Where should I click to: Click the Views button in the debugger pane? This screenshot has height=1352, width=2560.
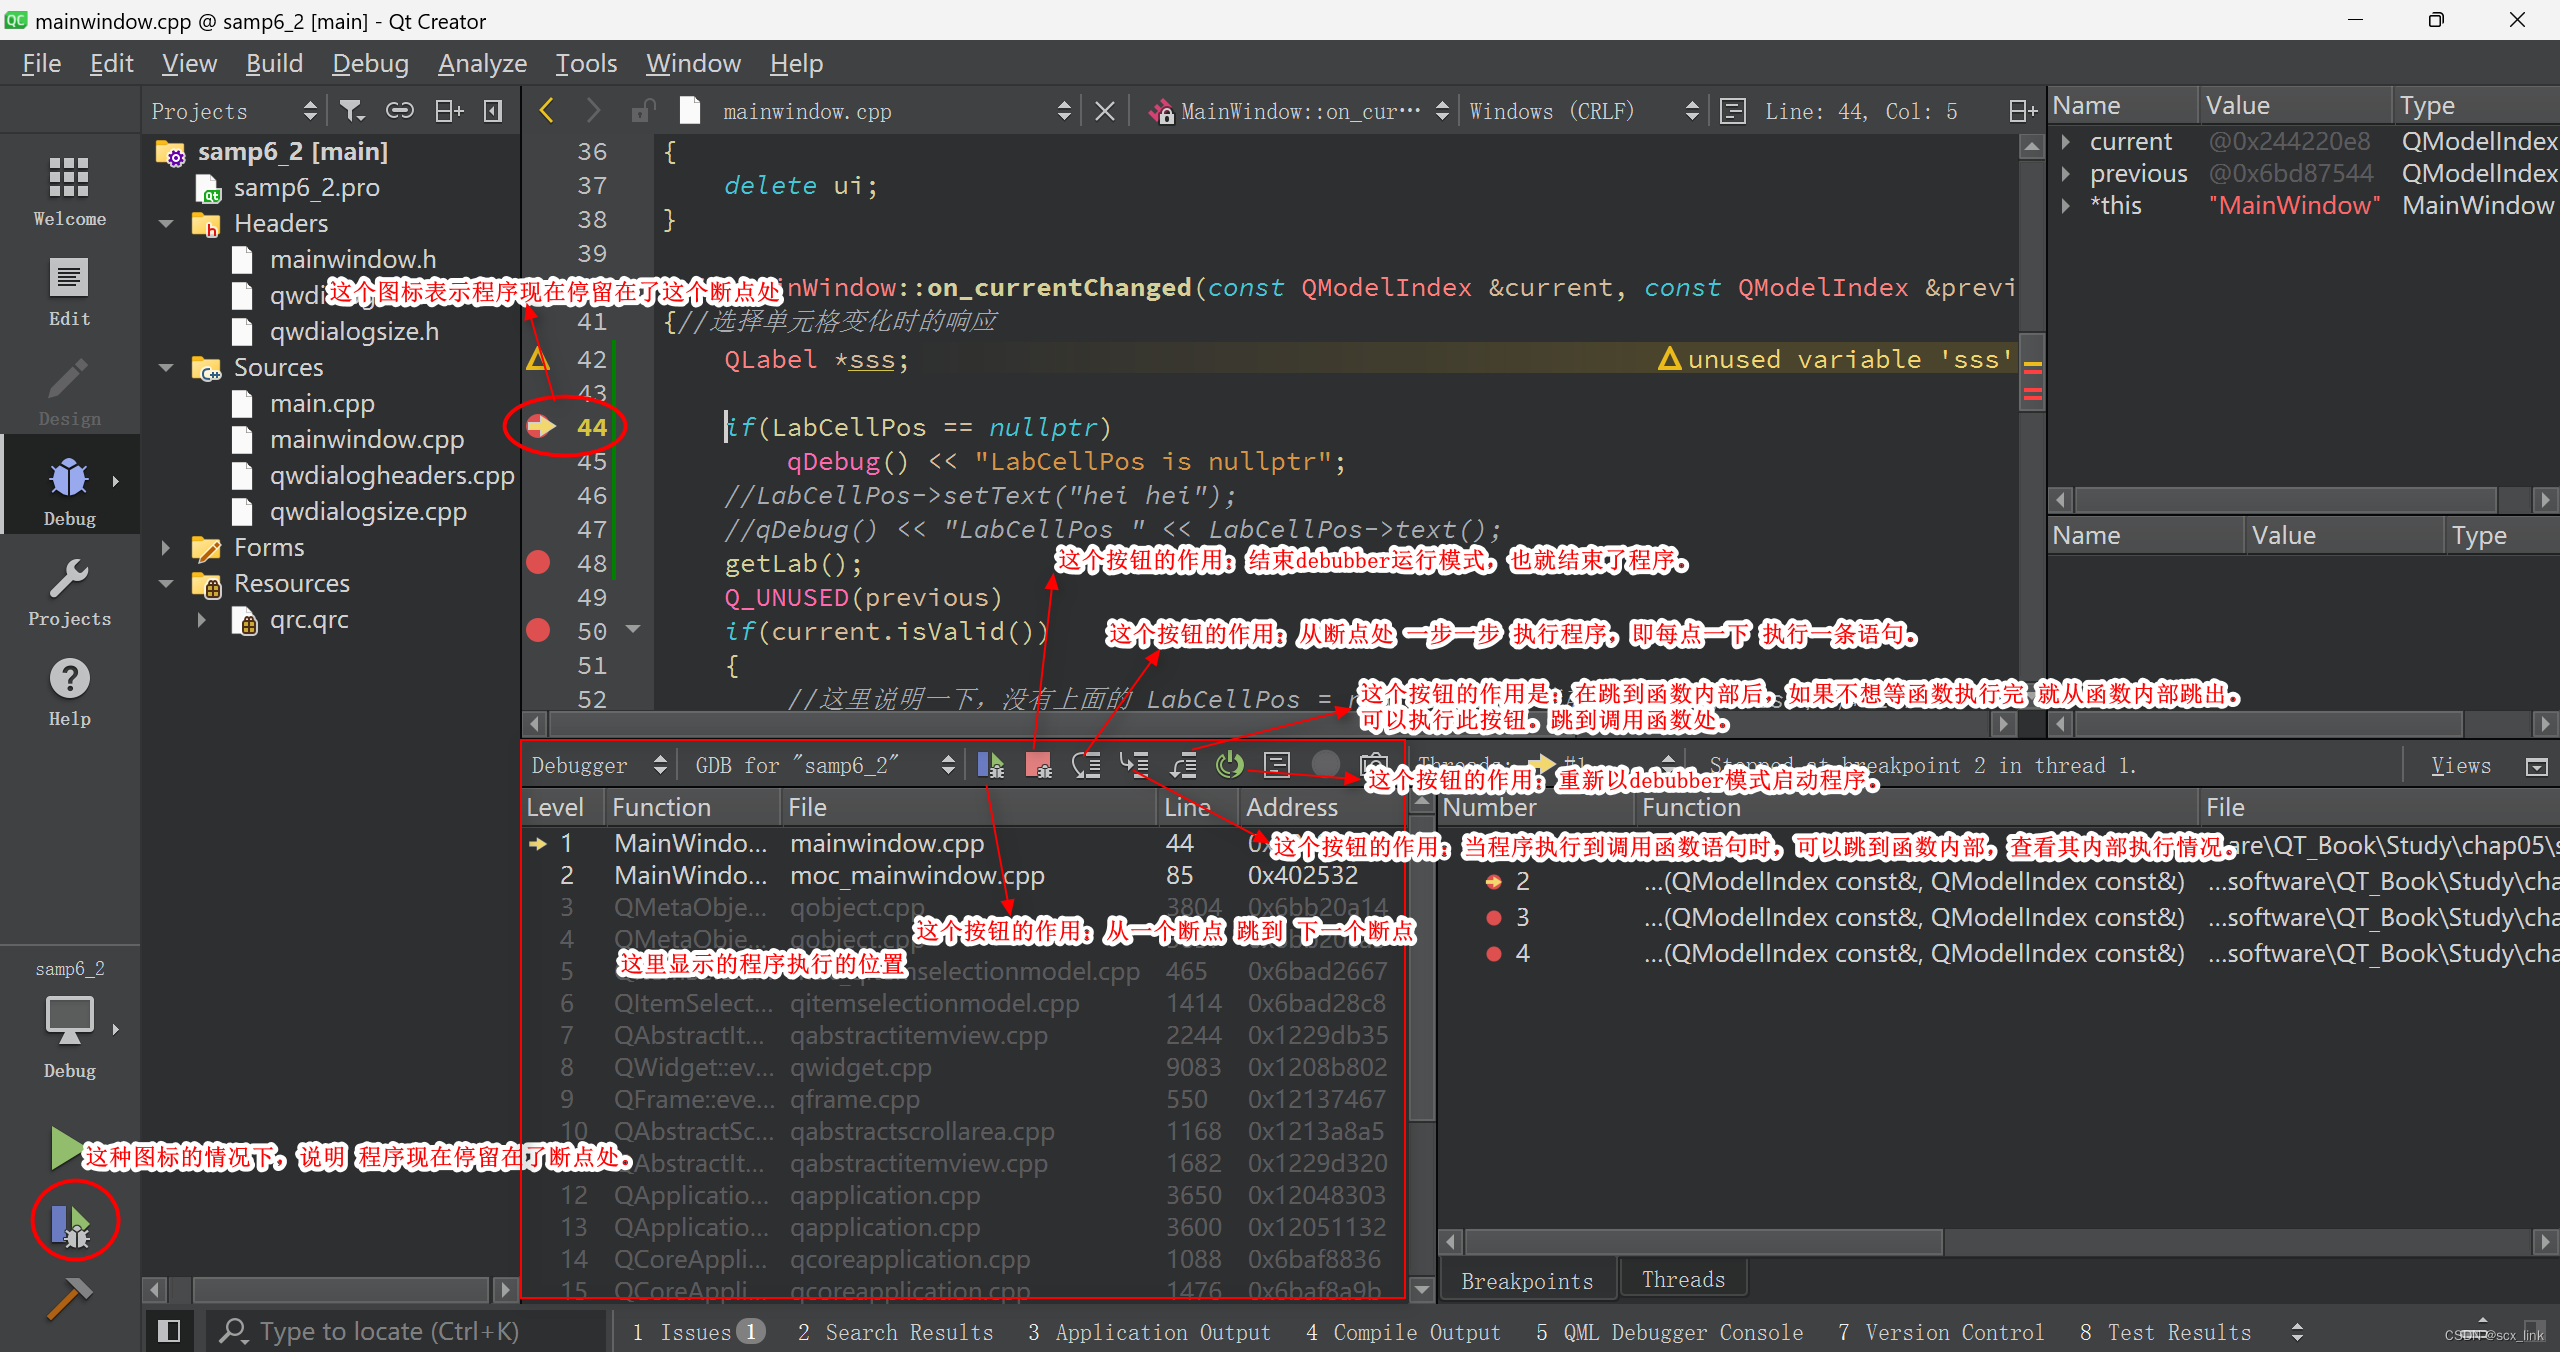point(2460,765)
